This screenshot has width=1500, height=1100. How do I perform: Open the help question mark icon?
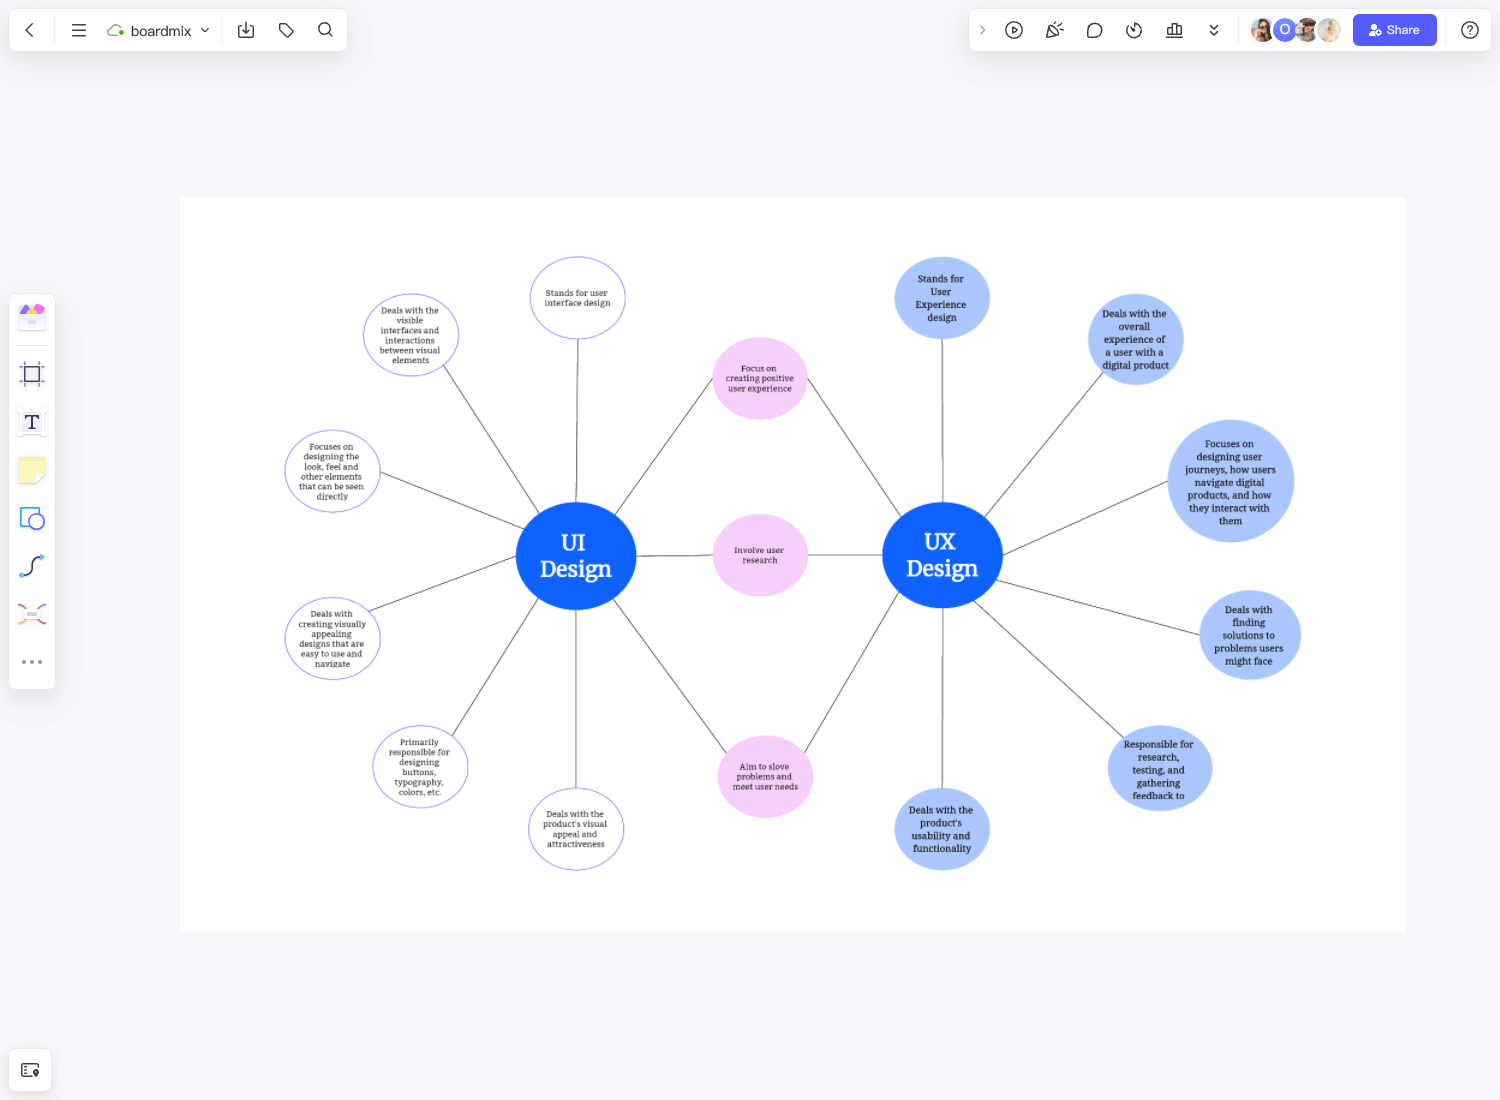coord(1470,30)
